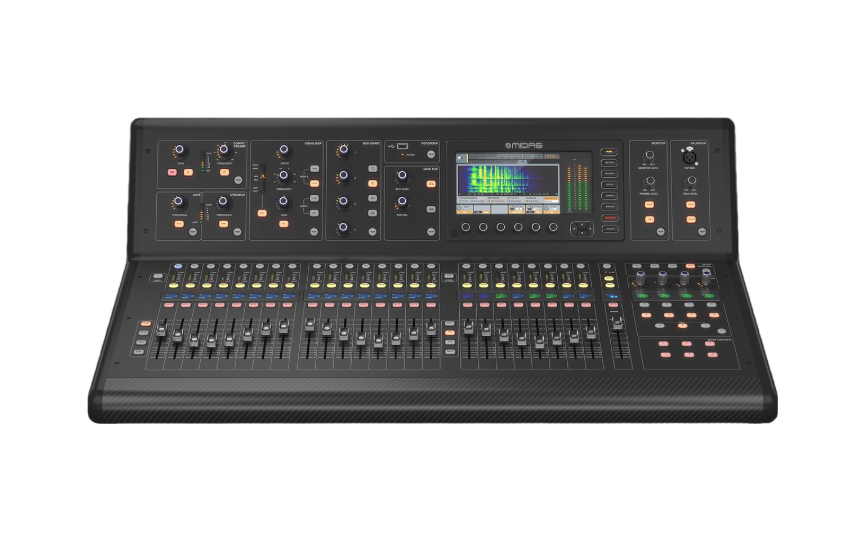Grab the eighth input channel fader
864x540 pixels.
pos(283,326)
